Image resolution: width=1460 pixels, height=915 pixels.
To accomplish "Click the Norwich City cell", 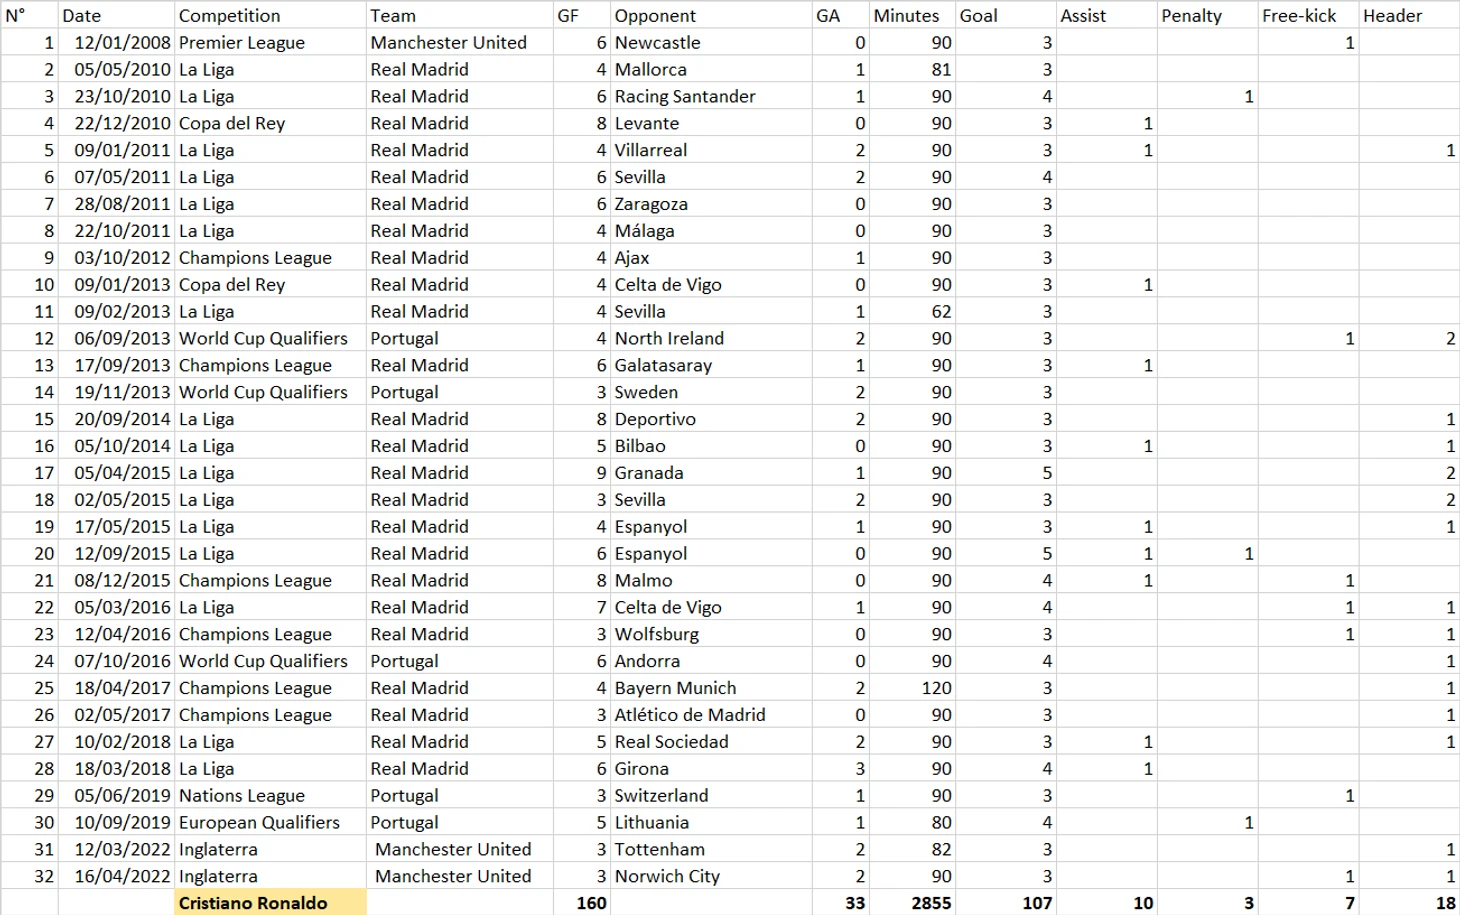I will pos(711,877).
